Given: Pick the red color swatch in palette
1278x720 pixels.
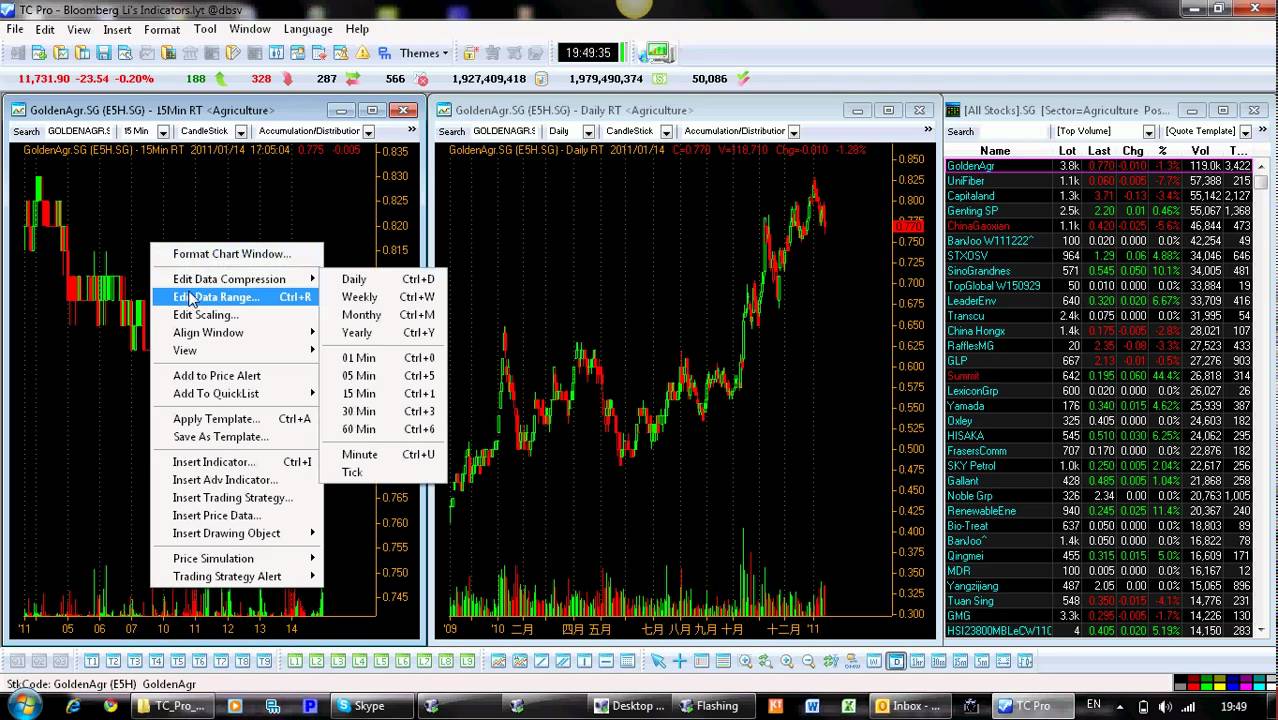Looking at the screenshot, I should (1194, 687).
